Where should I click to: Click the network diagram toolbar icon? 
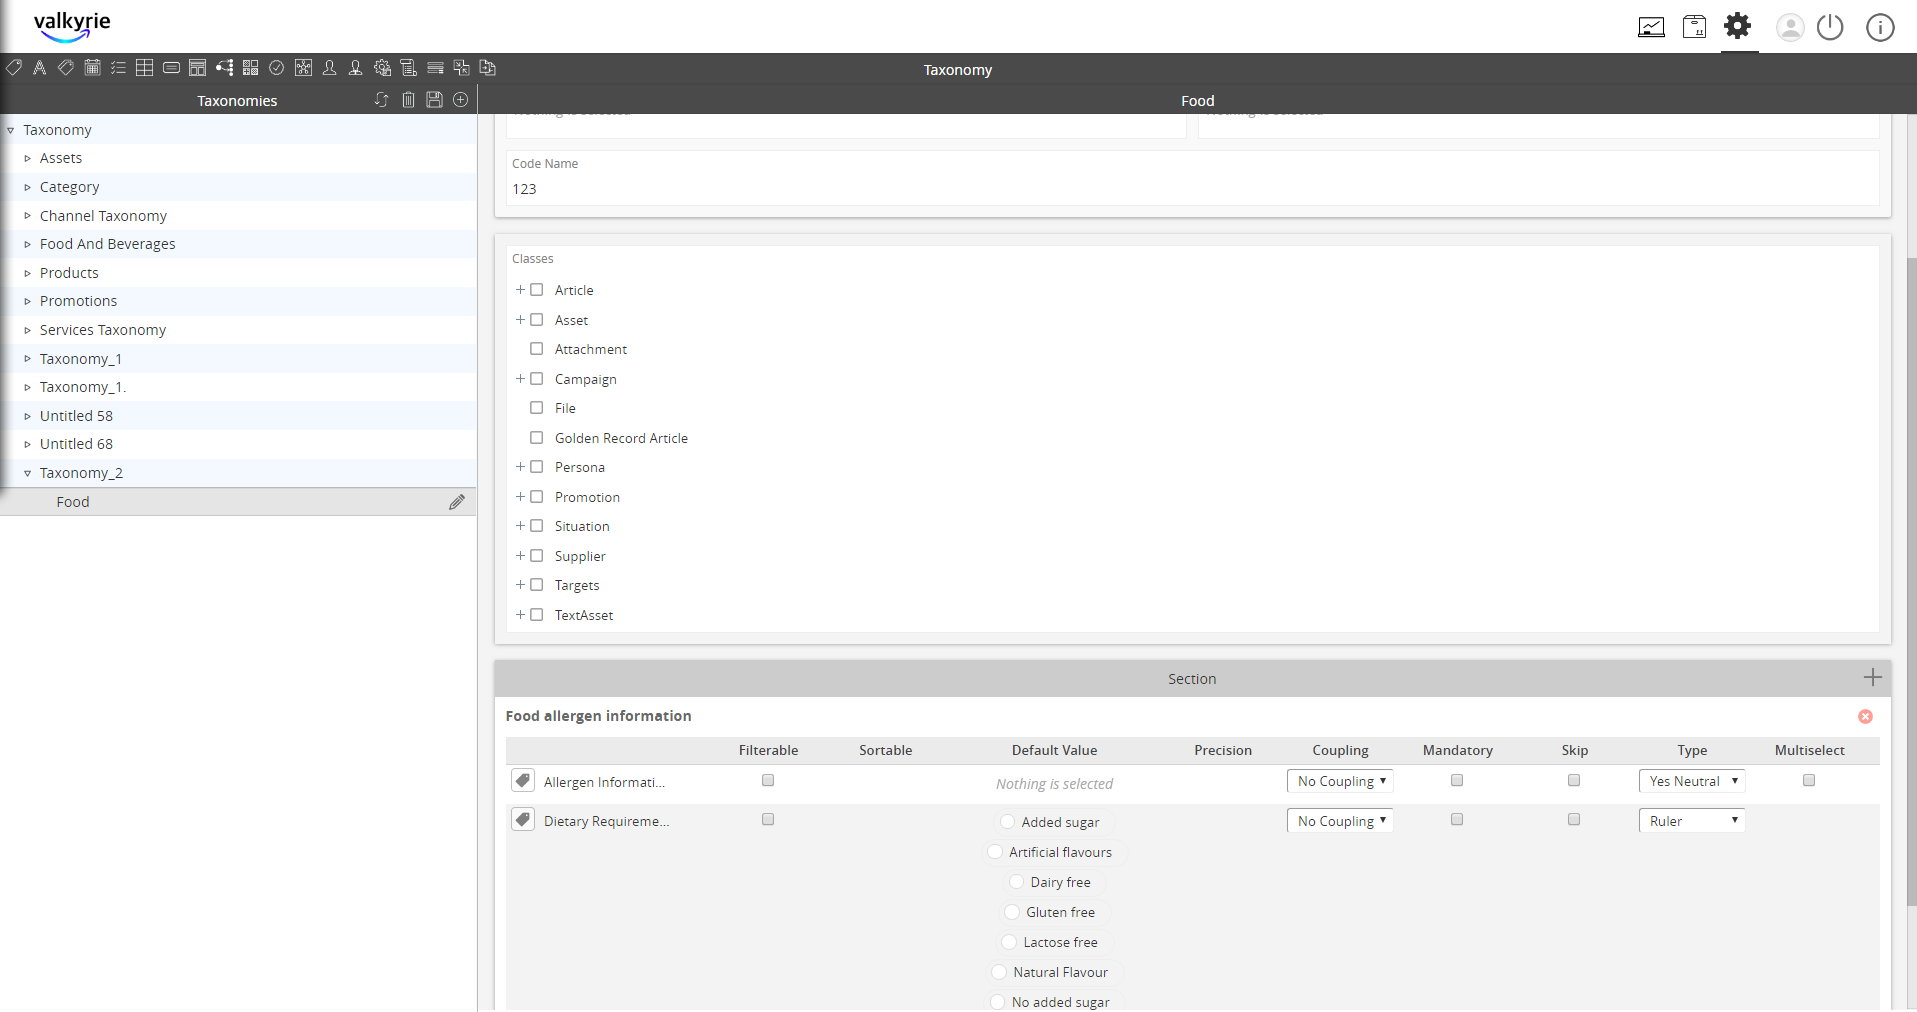pyautogui.click(x=303, y=68)
